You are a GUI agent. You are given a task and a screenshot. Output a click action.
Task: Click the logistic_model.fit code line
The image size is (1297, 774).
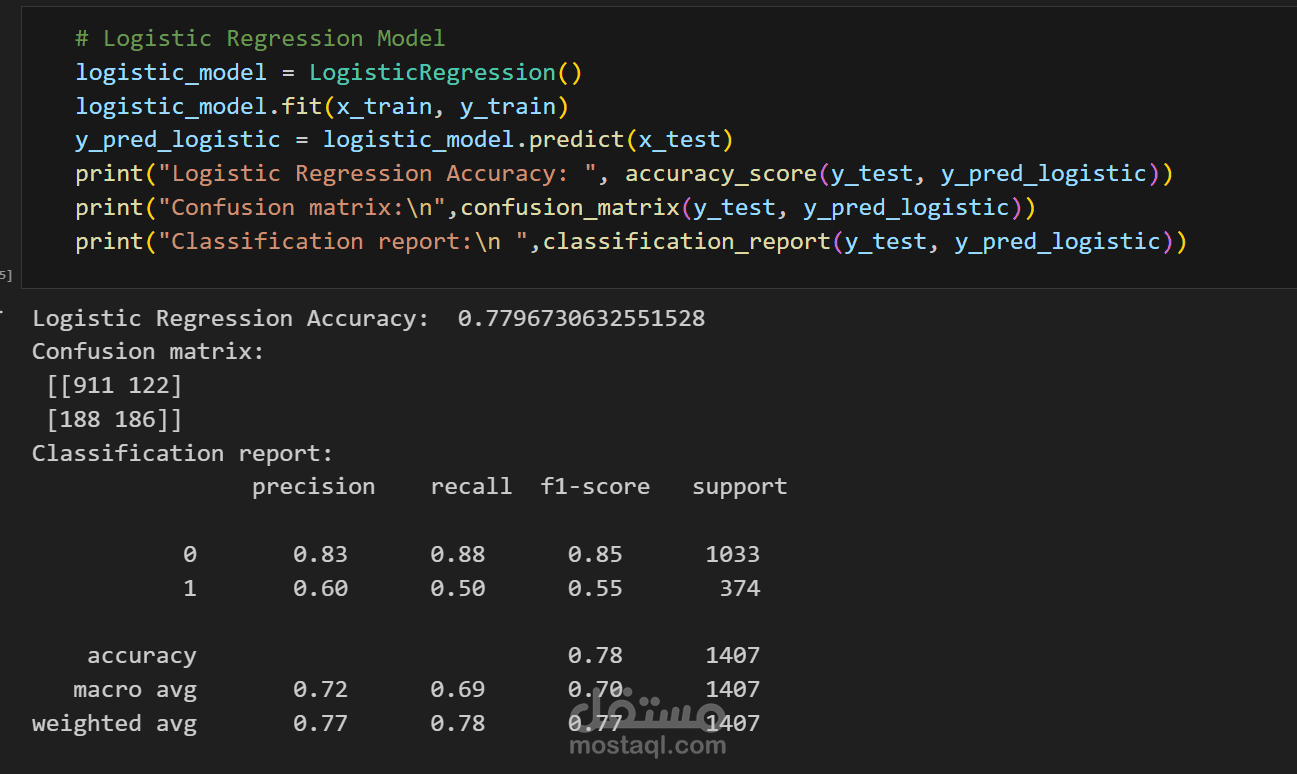pyautogui.click(x=322, y=107)
